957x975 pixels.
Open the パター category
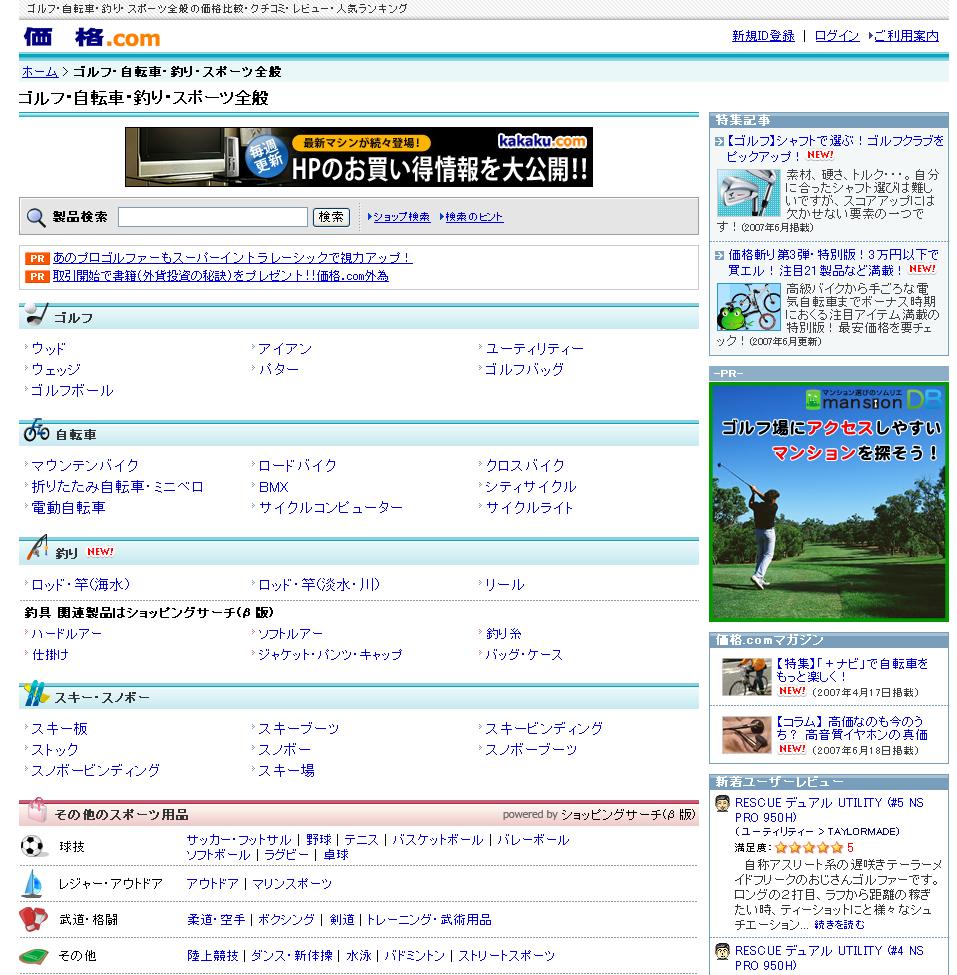(x=279, y=369)
